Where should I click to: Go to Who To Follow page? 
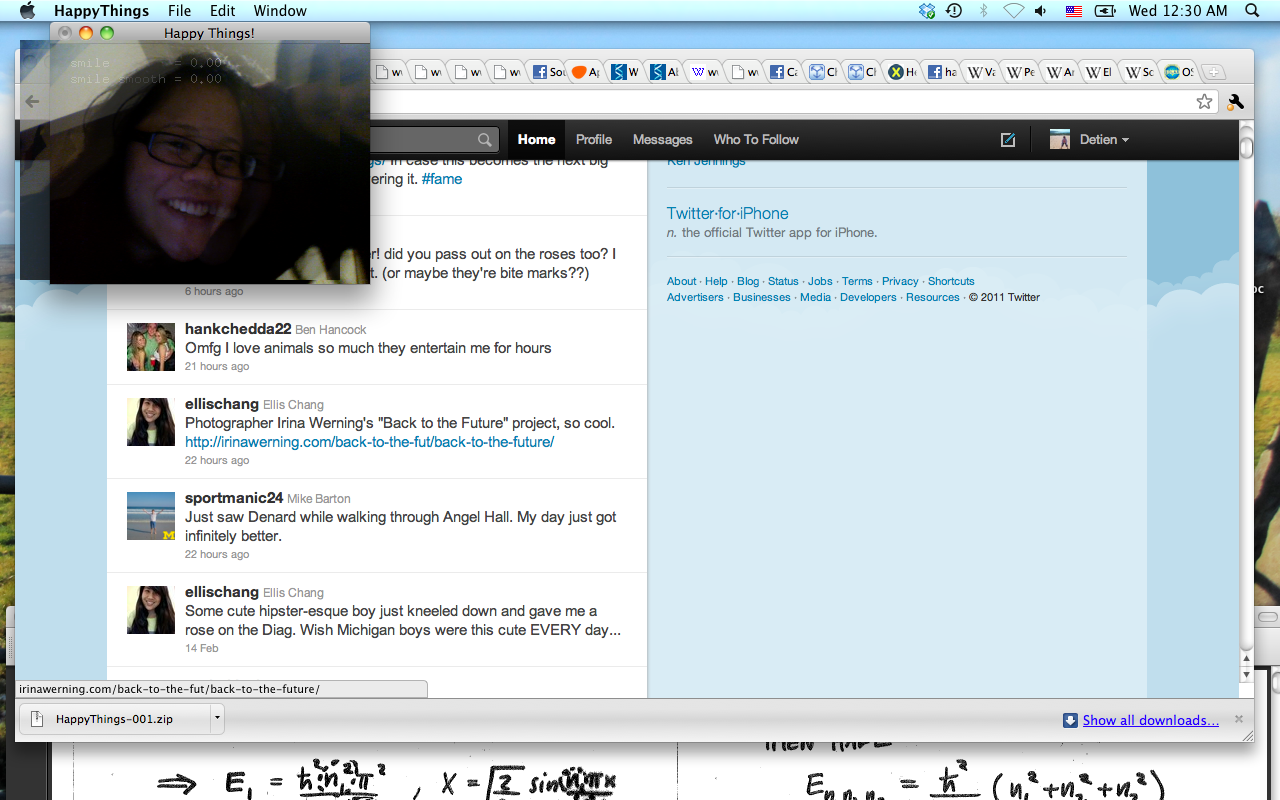point(755,140)
